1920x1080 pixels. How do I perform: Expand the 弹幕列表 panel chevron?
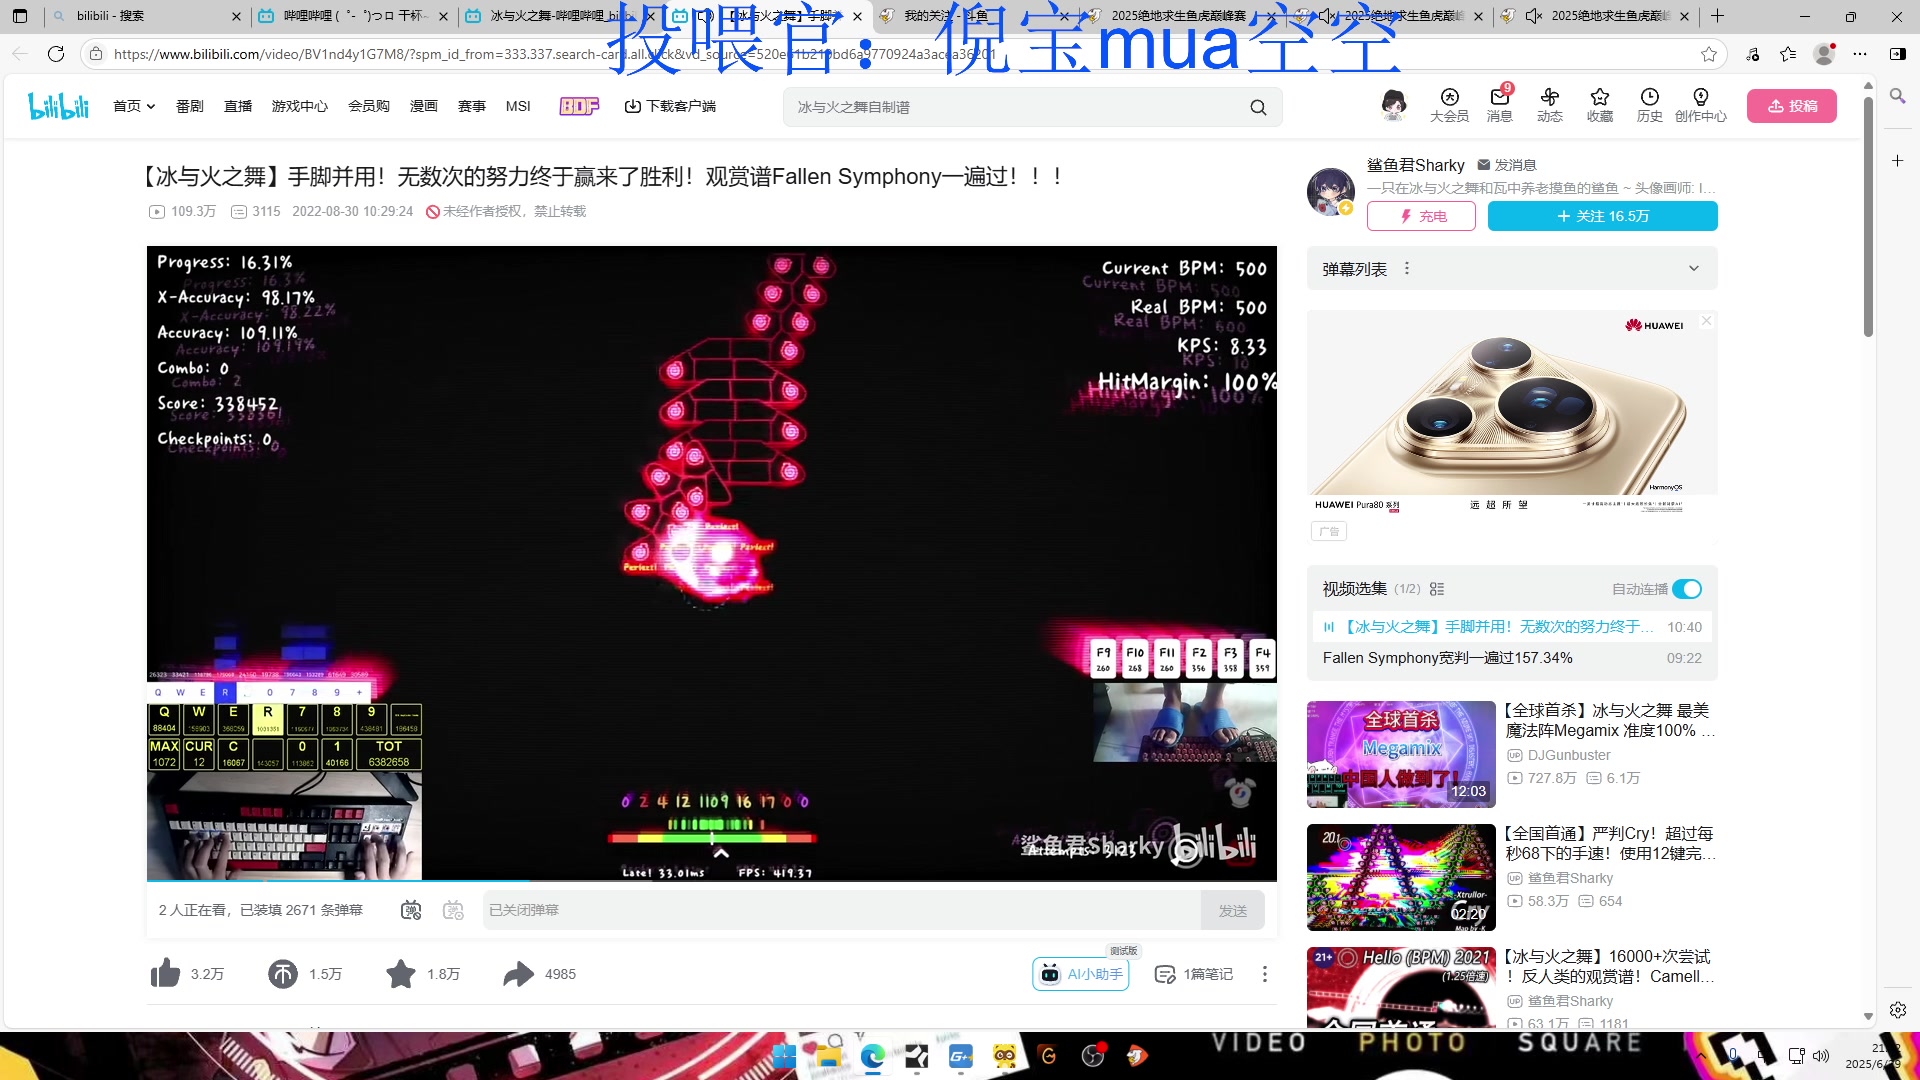coord(1694,269)
